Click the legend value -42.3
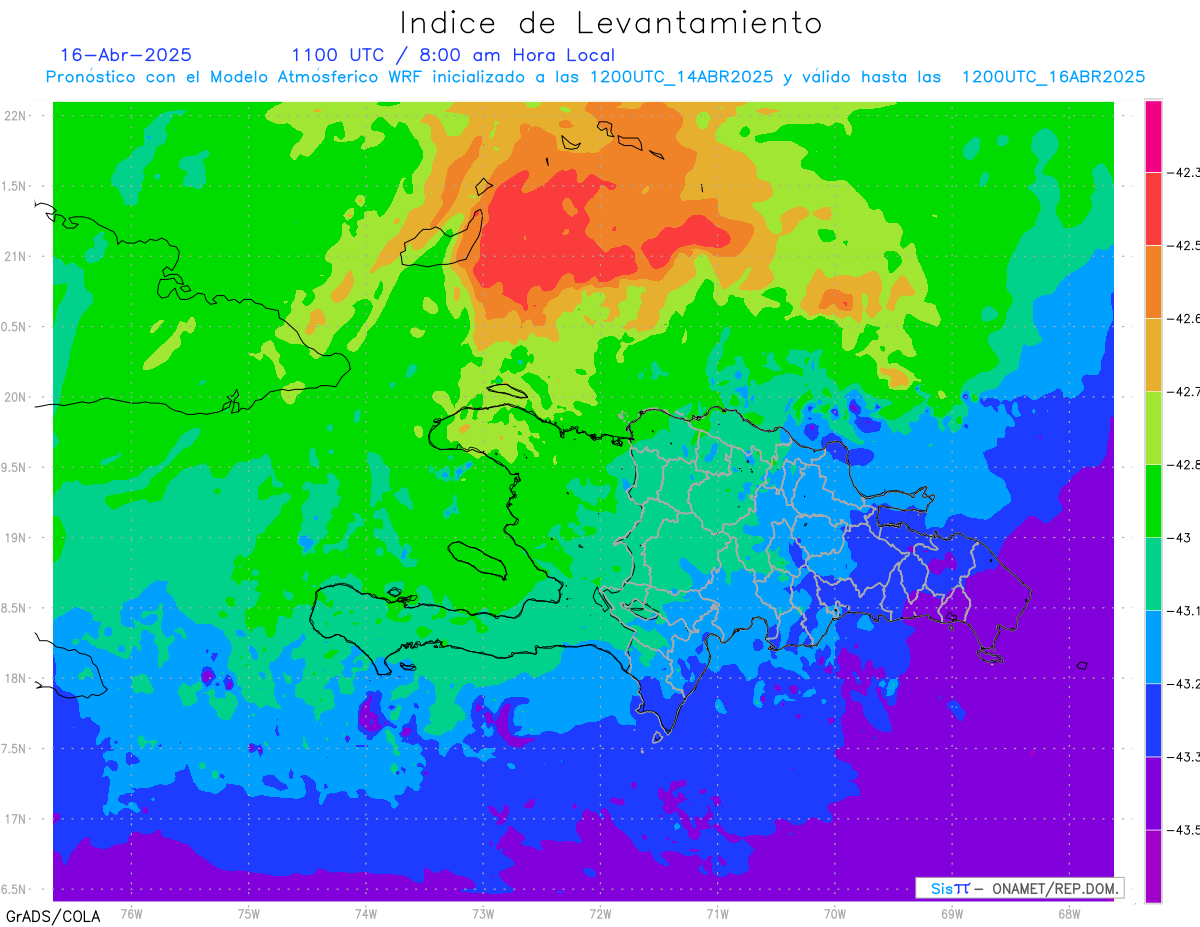Screen dimensions: 1200x927 [1184, 173]
